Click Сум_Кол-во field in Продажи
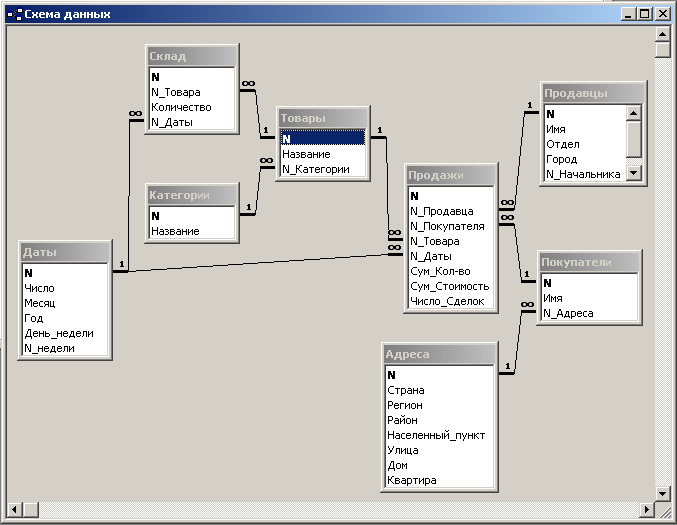The image size is (677, 525). click(x=451, y=271)
